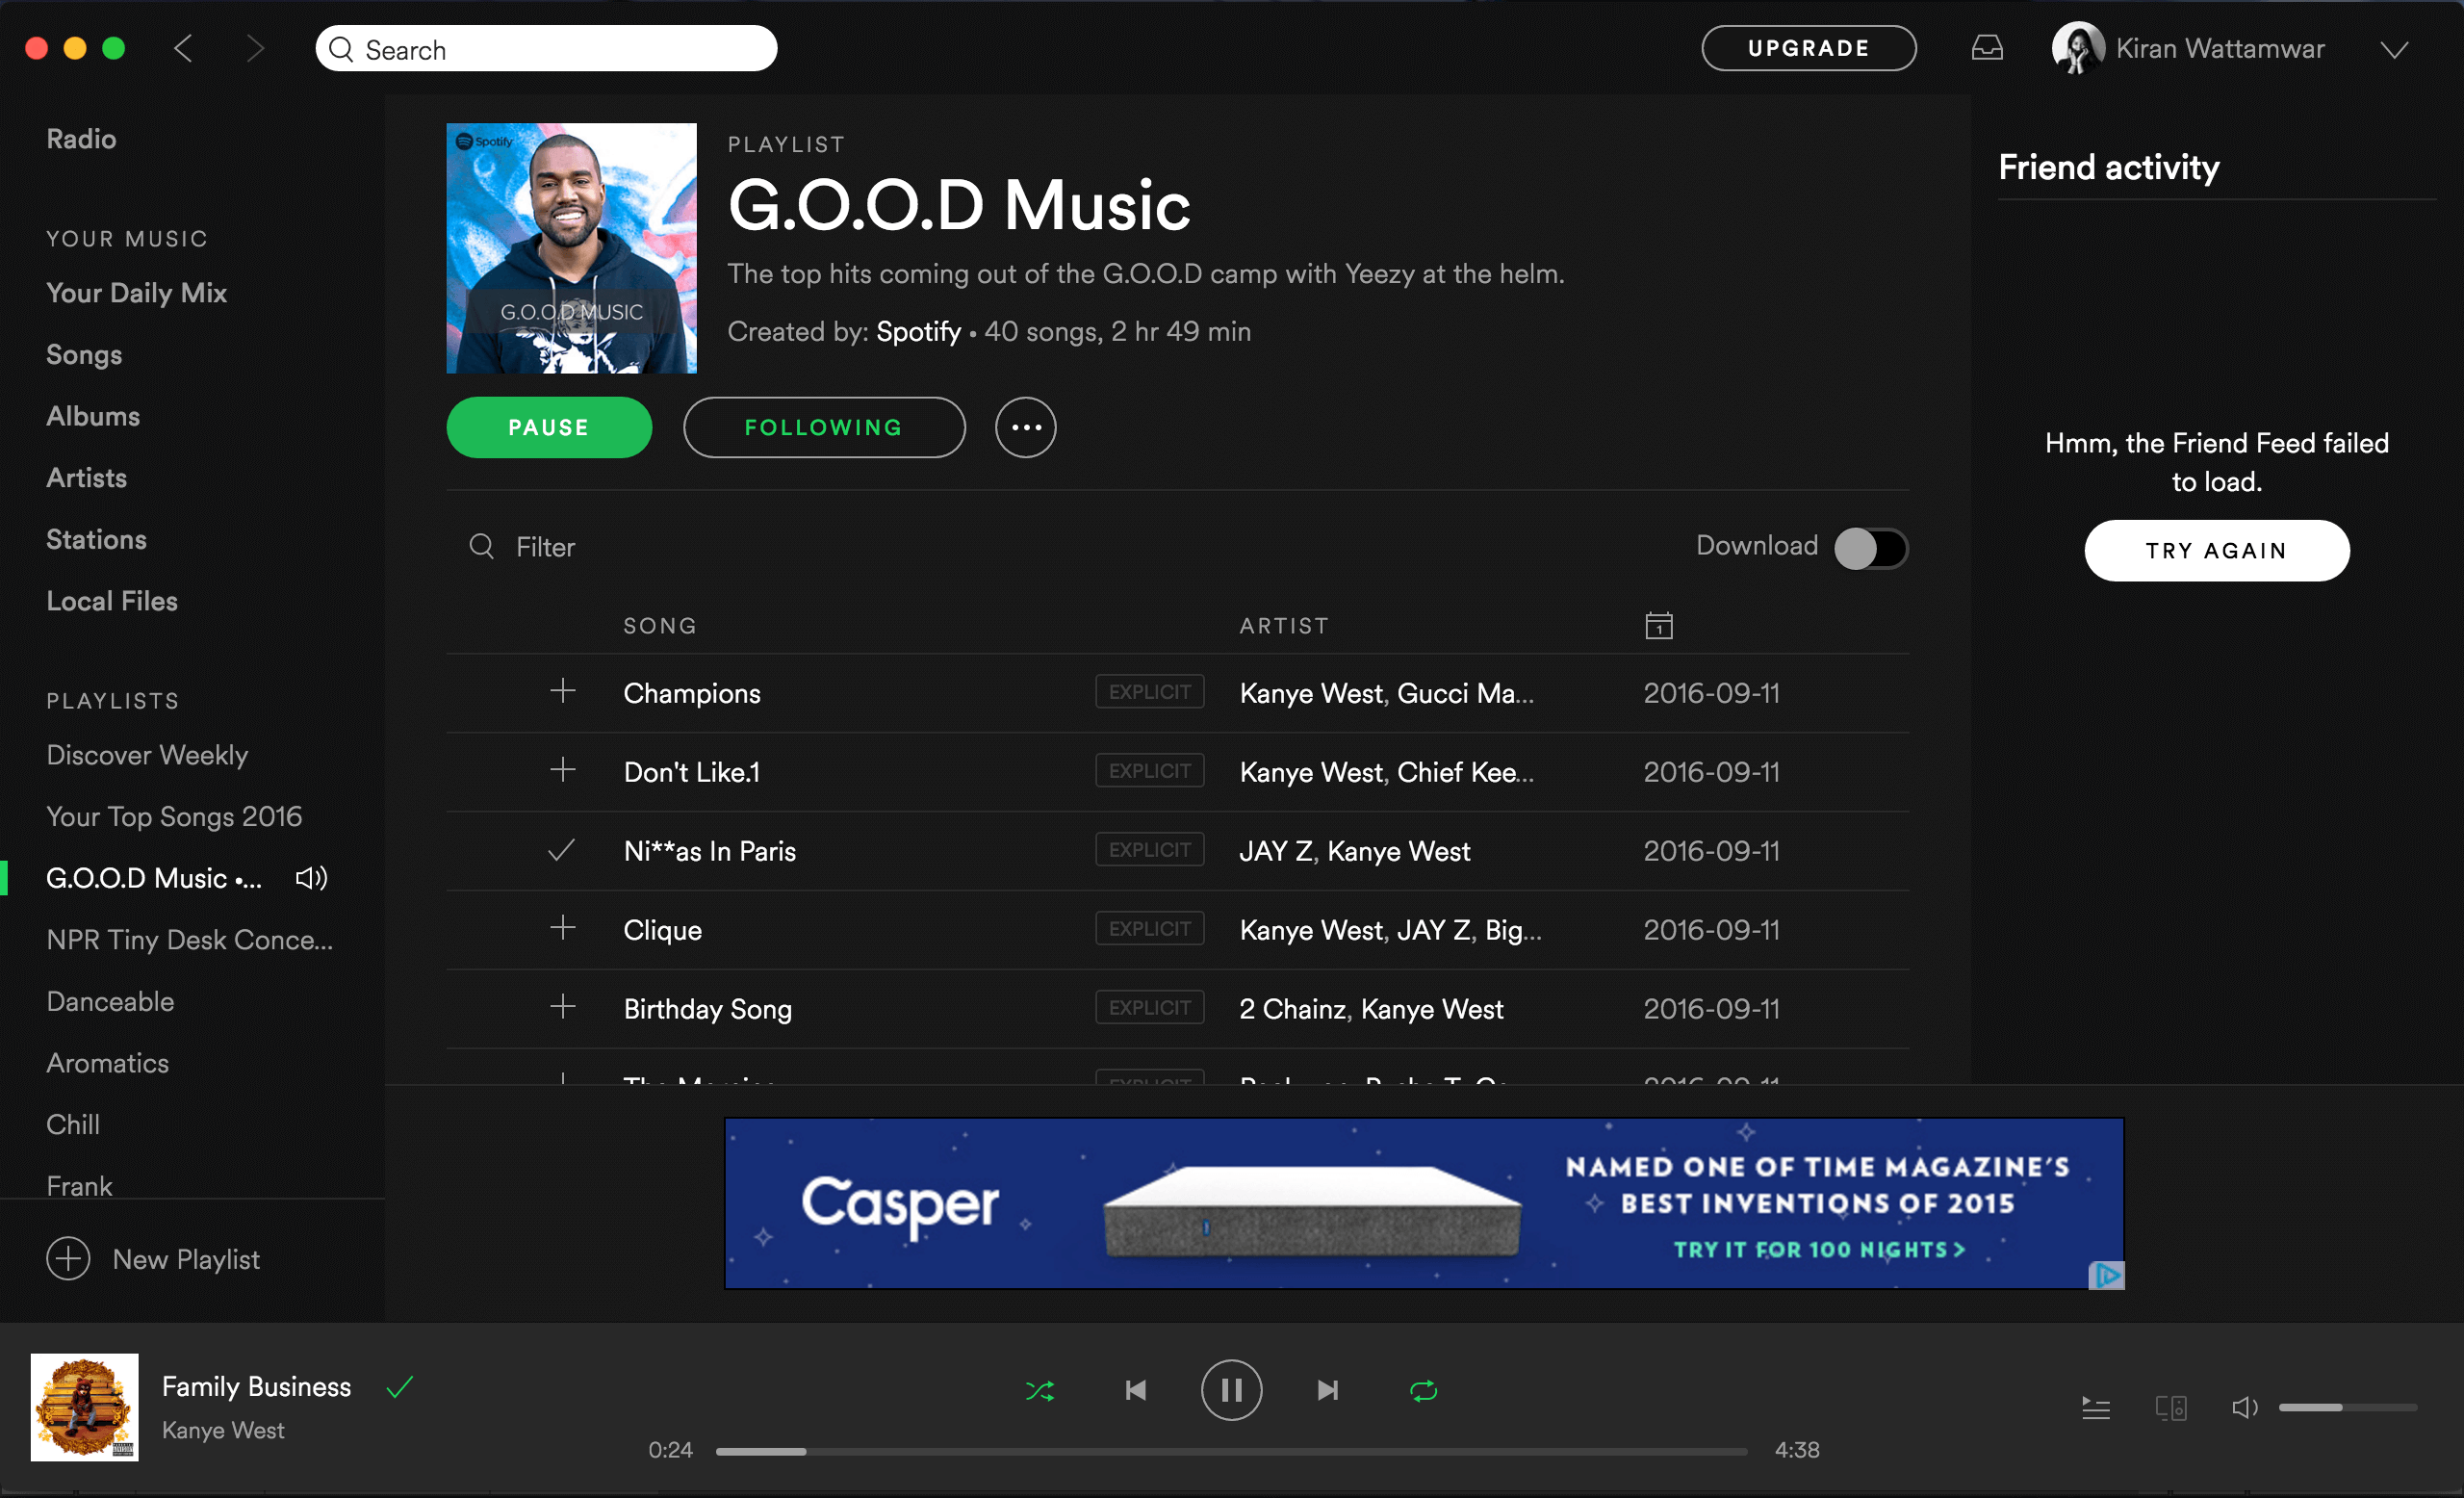Go back with the left arrow

[183, 48]
